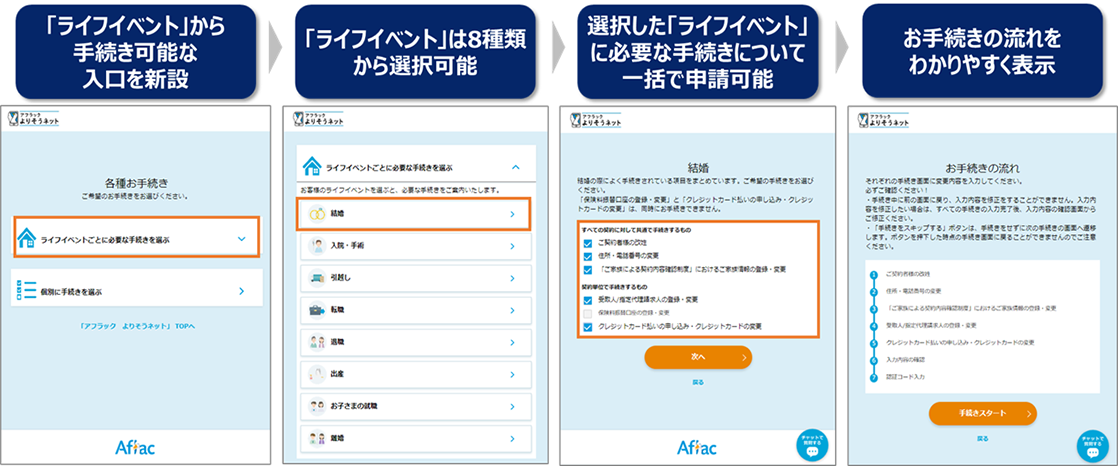Click the chevron on the 転職 row
This screenshot has width=1118, height=466.
click(512, 311)
